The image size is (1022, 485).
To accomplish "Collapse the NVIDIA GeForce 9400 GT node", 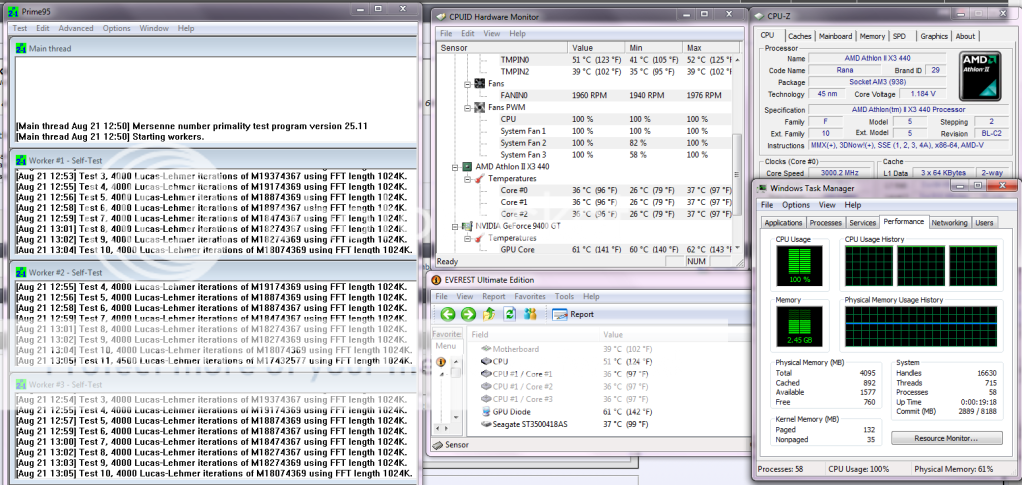I will click(455, 226).
